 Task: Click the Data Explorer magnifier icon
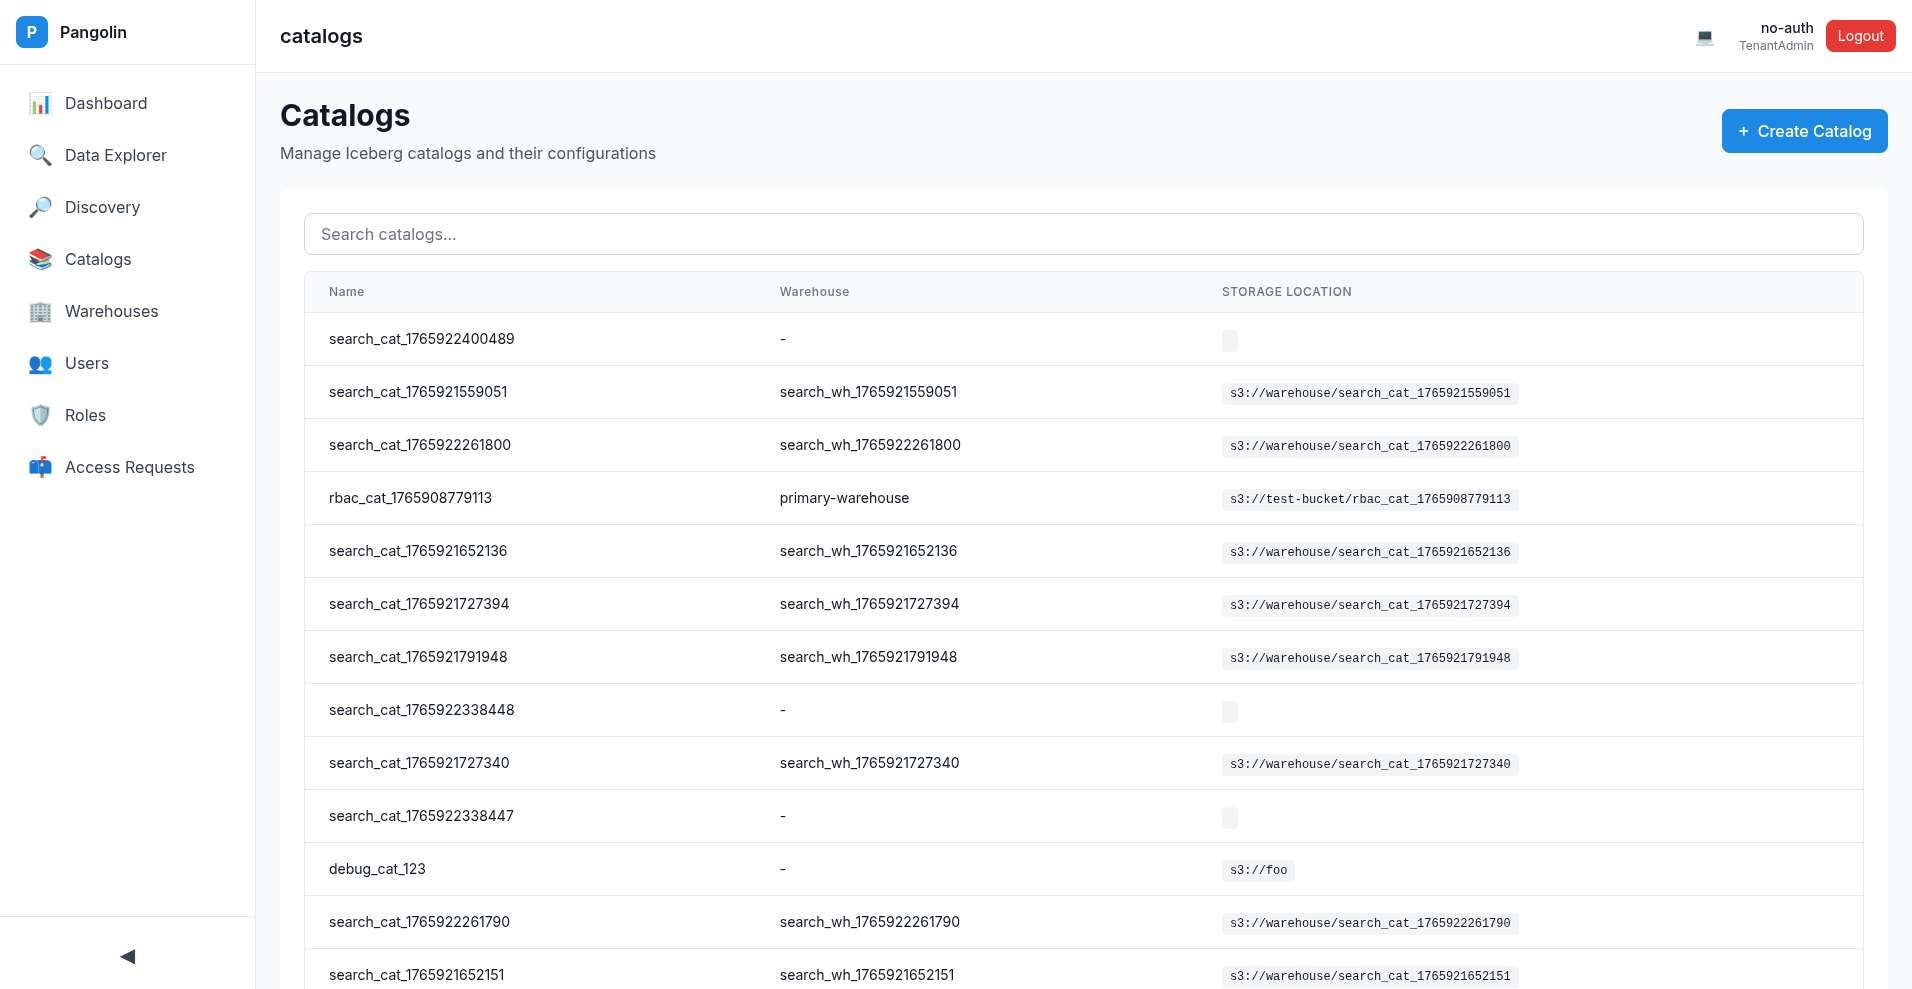click(40, 155)
